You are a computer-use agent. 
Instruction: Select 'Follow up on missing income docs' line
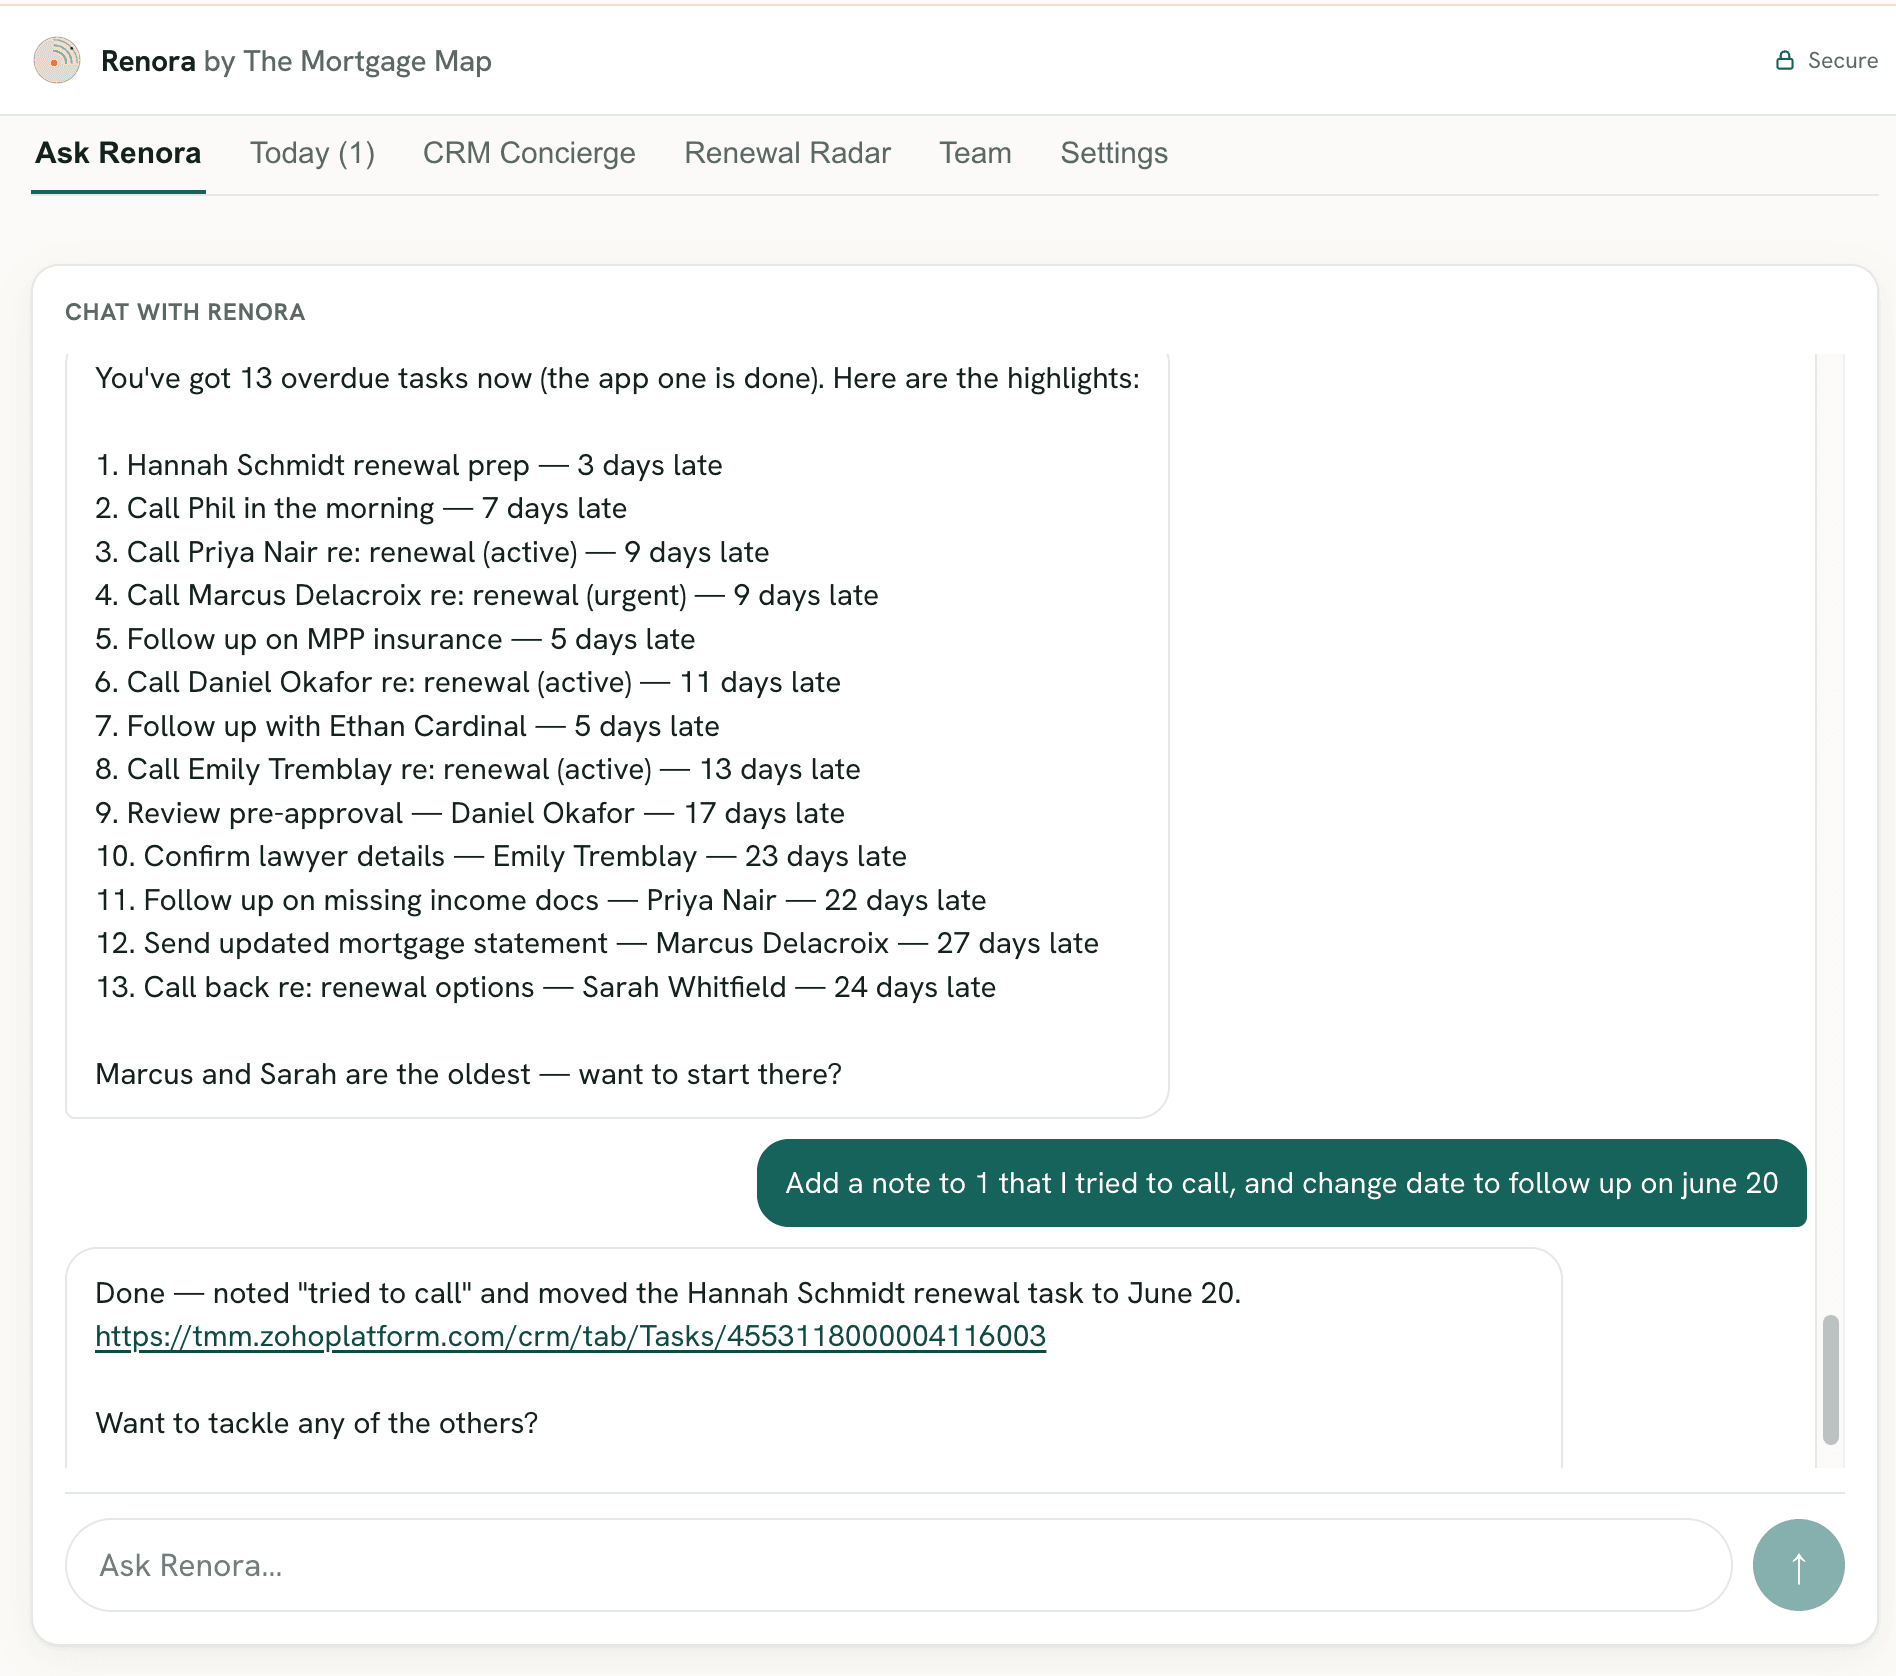pyautogui.click(x=541, y=900)
